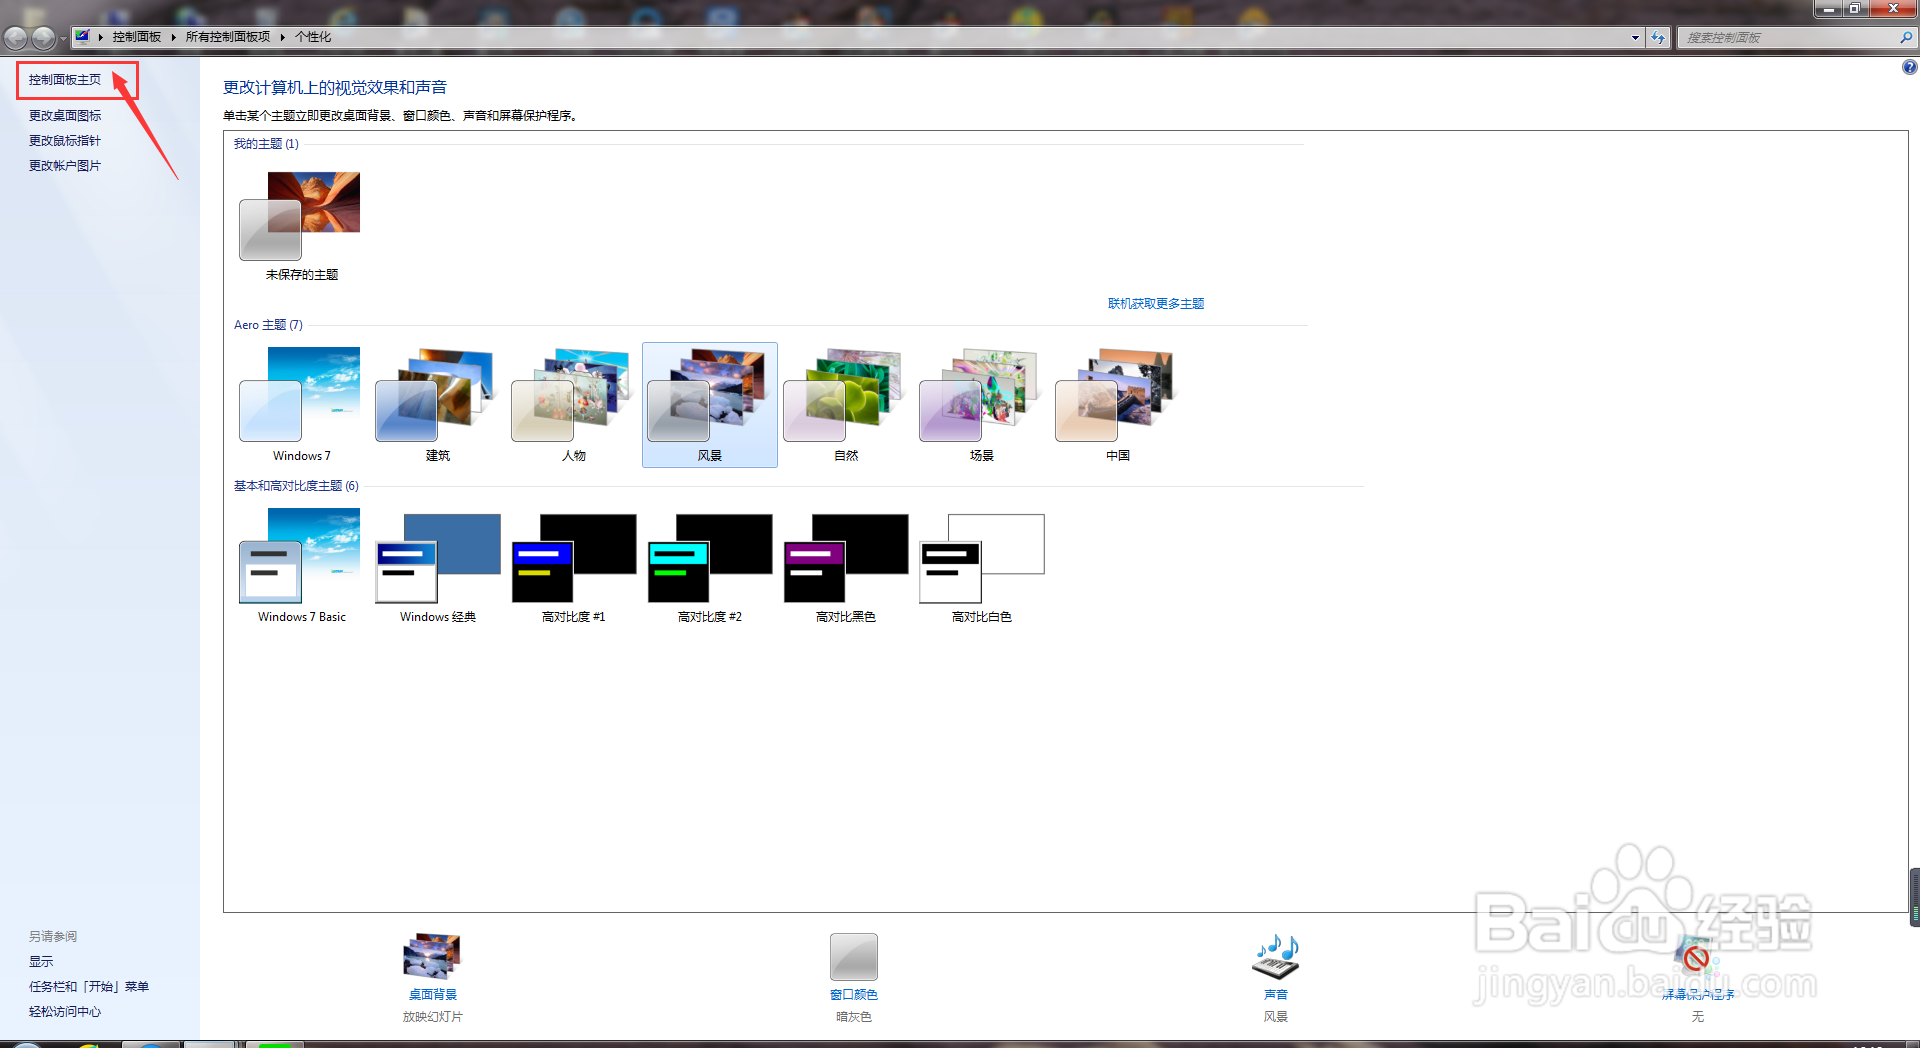Apply the 中国 Aero theme

(1117, 395)
